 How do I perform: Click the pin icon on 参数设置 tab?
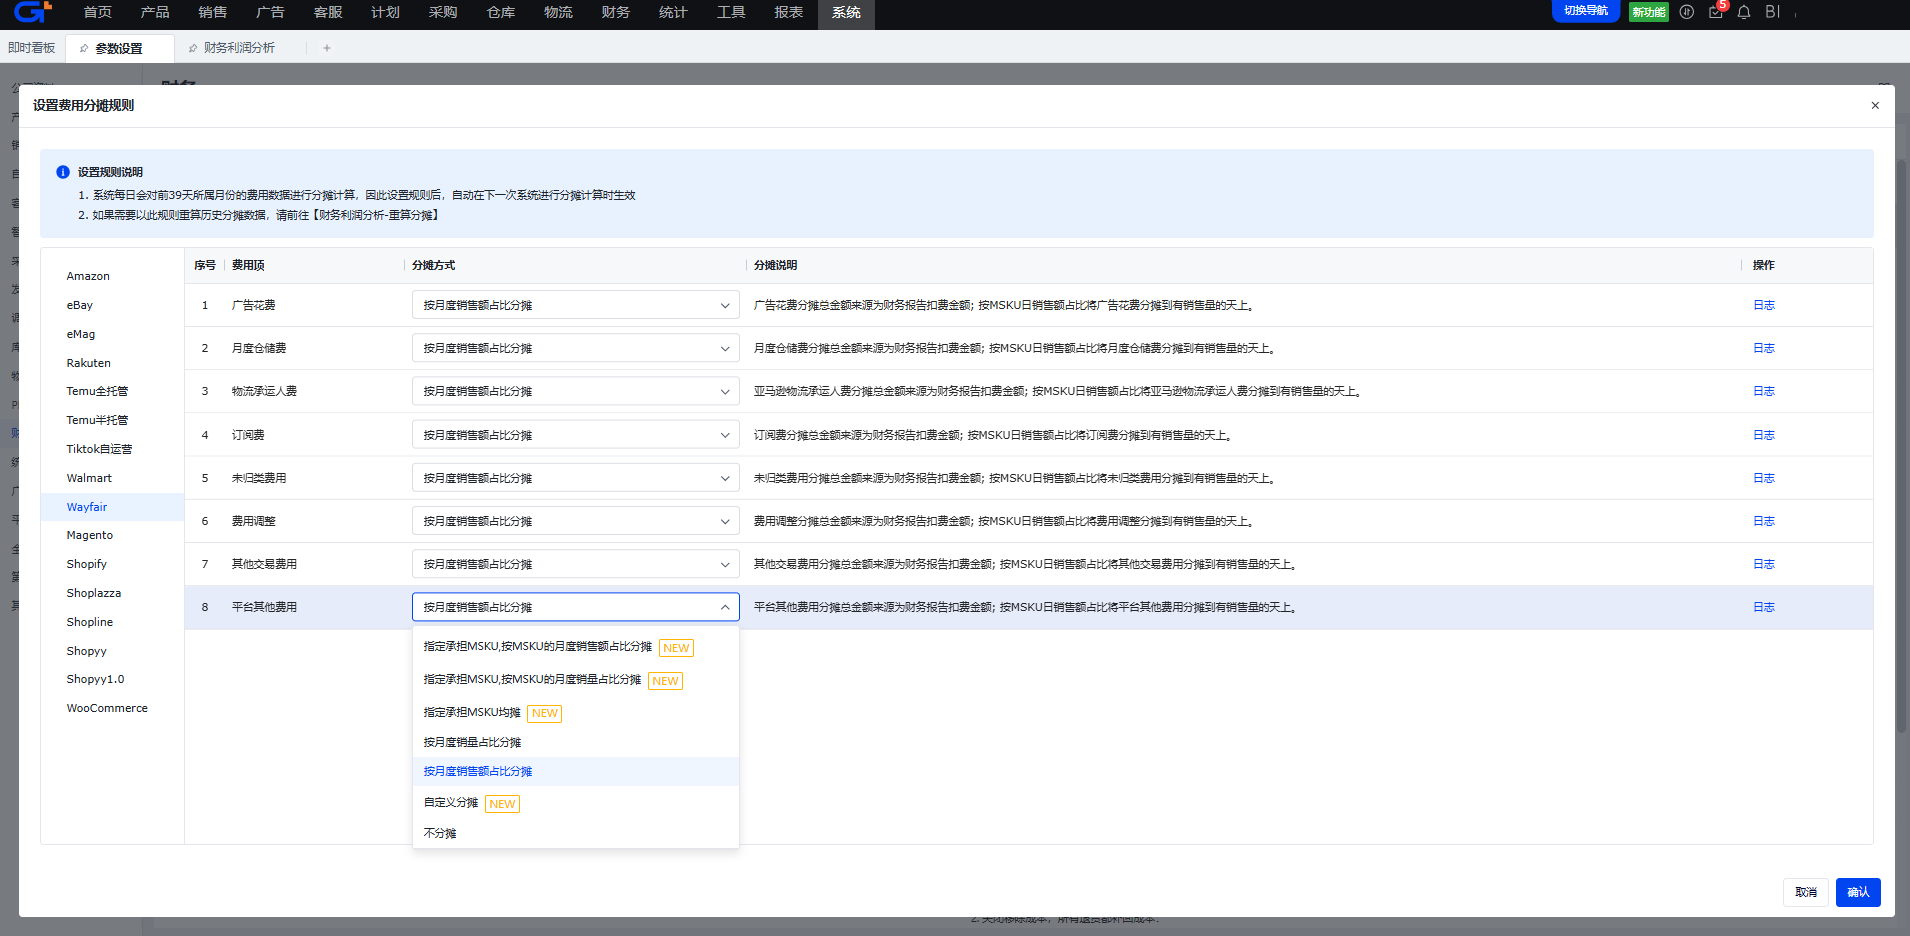84,48
